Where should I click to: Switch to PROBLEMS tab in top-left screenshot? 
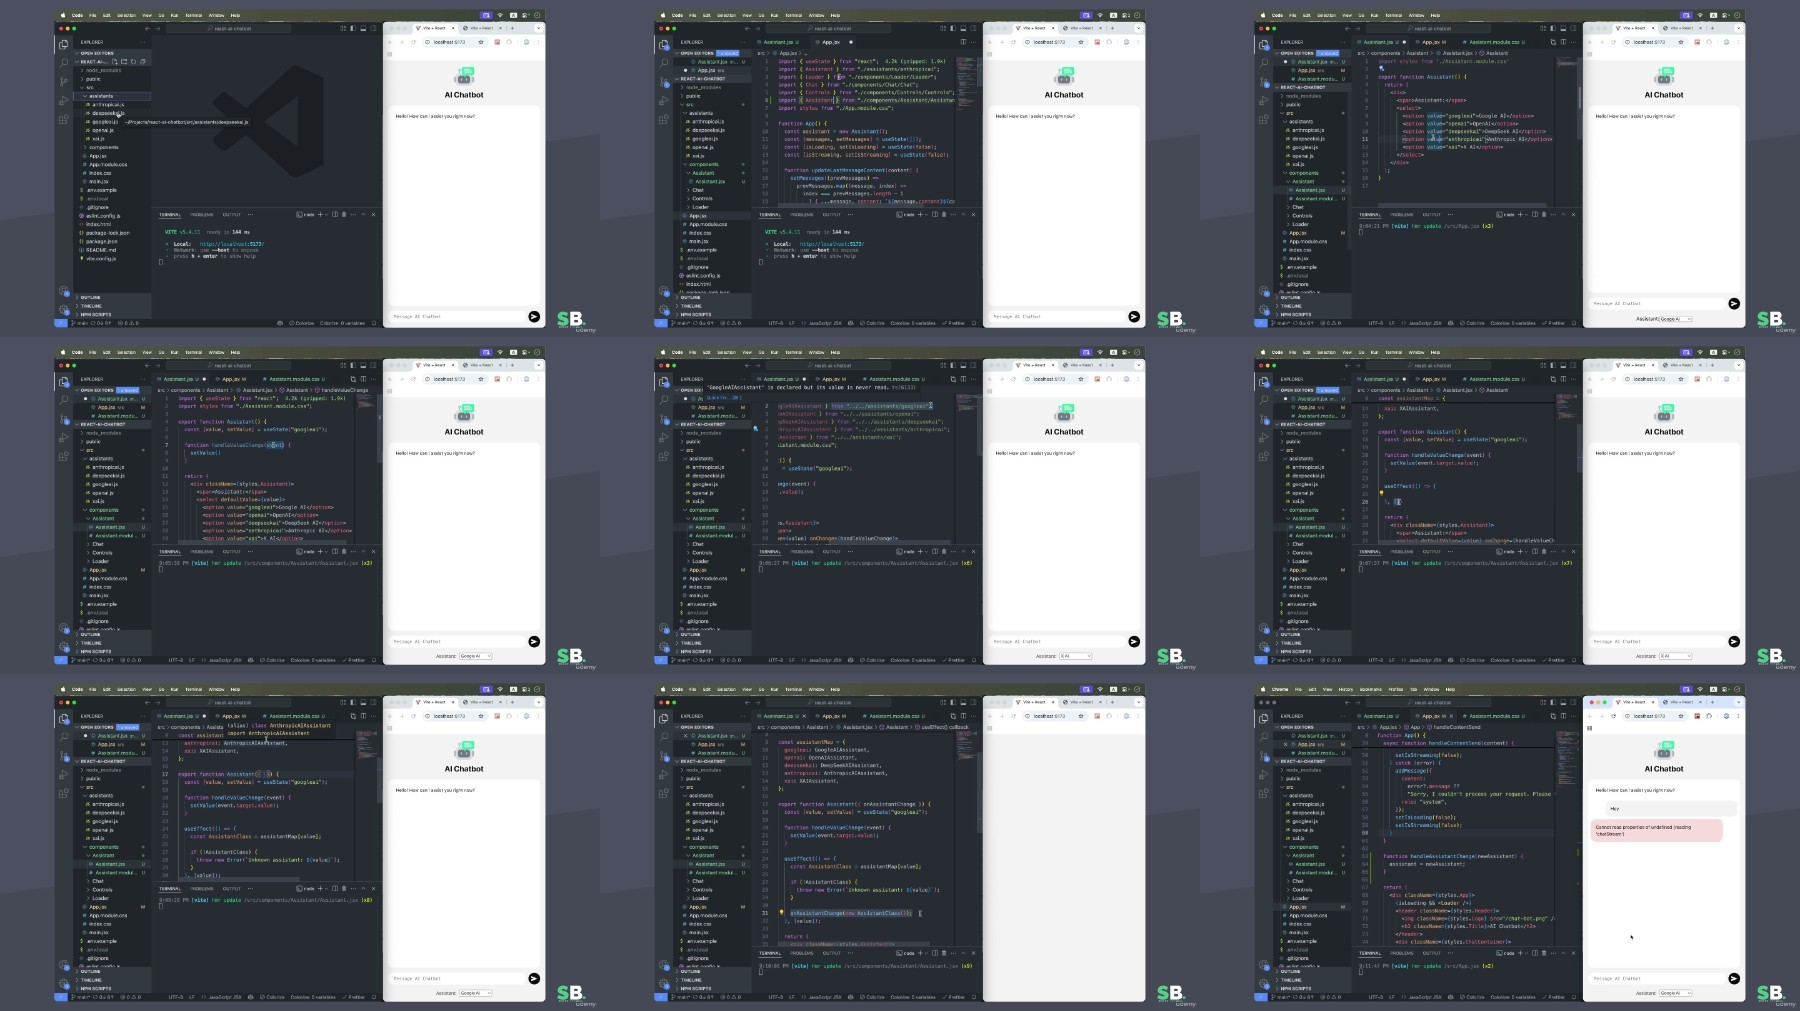pos(202,214)
